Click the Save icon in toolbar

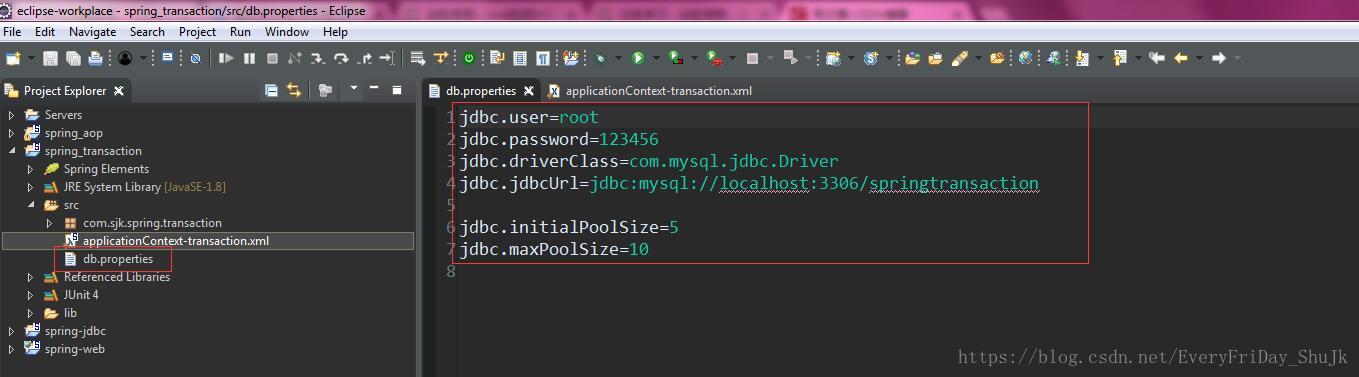[x=49, y=58]
